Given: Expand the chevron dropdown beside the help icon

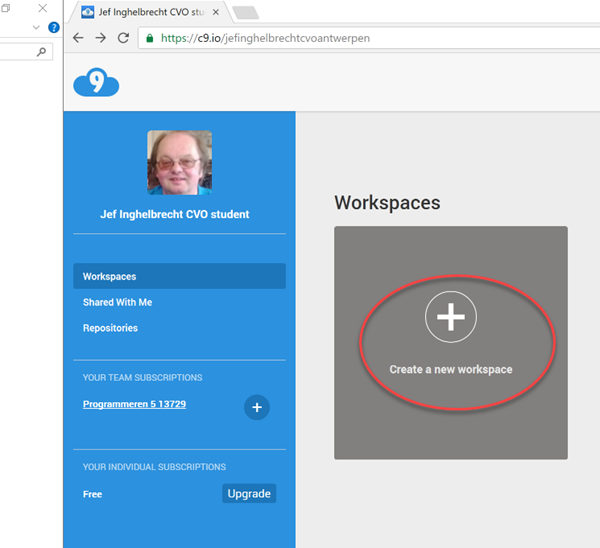Looking at the screenshot, I should point(37,28).
